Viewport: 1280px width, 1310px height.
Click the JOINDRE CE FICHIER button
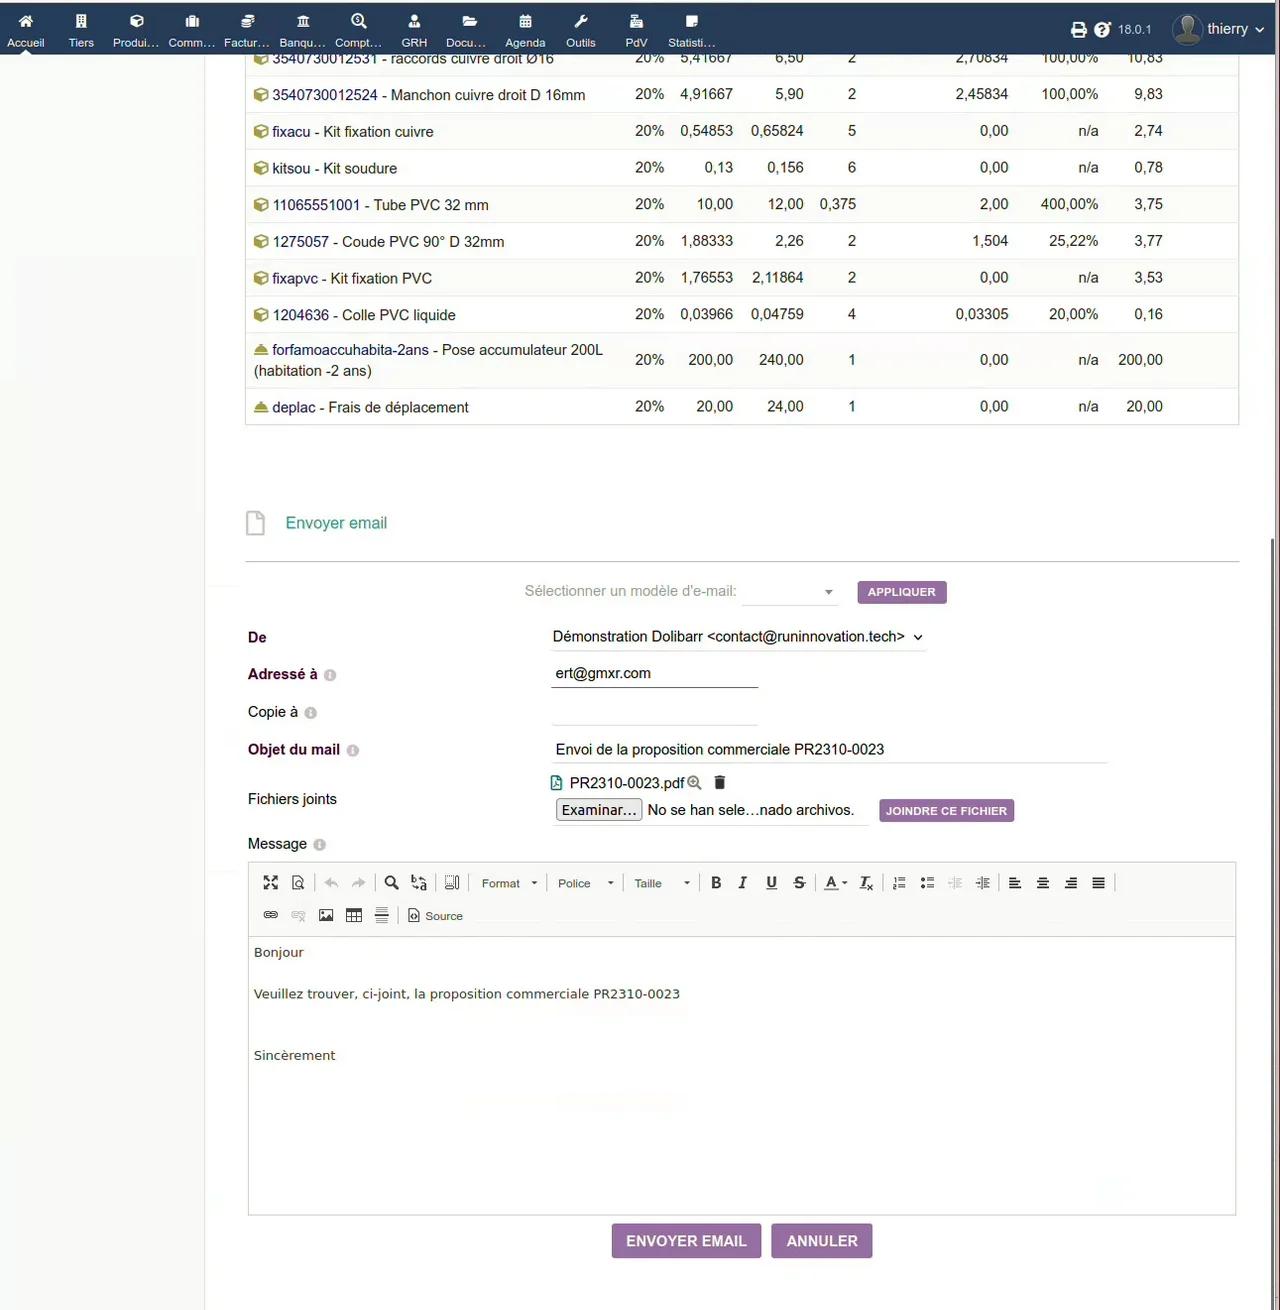pos(946,811)
